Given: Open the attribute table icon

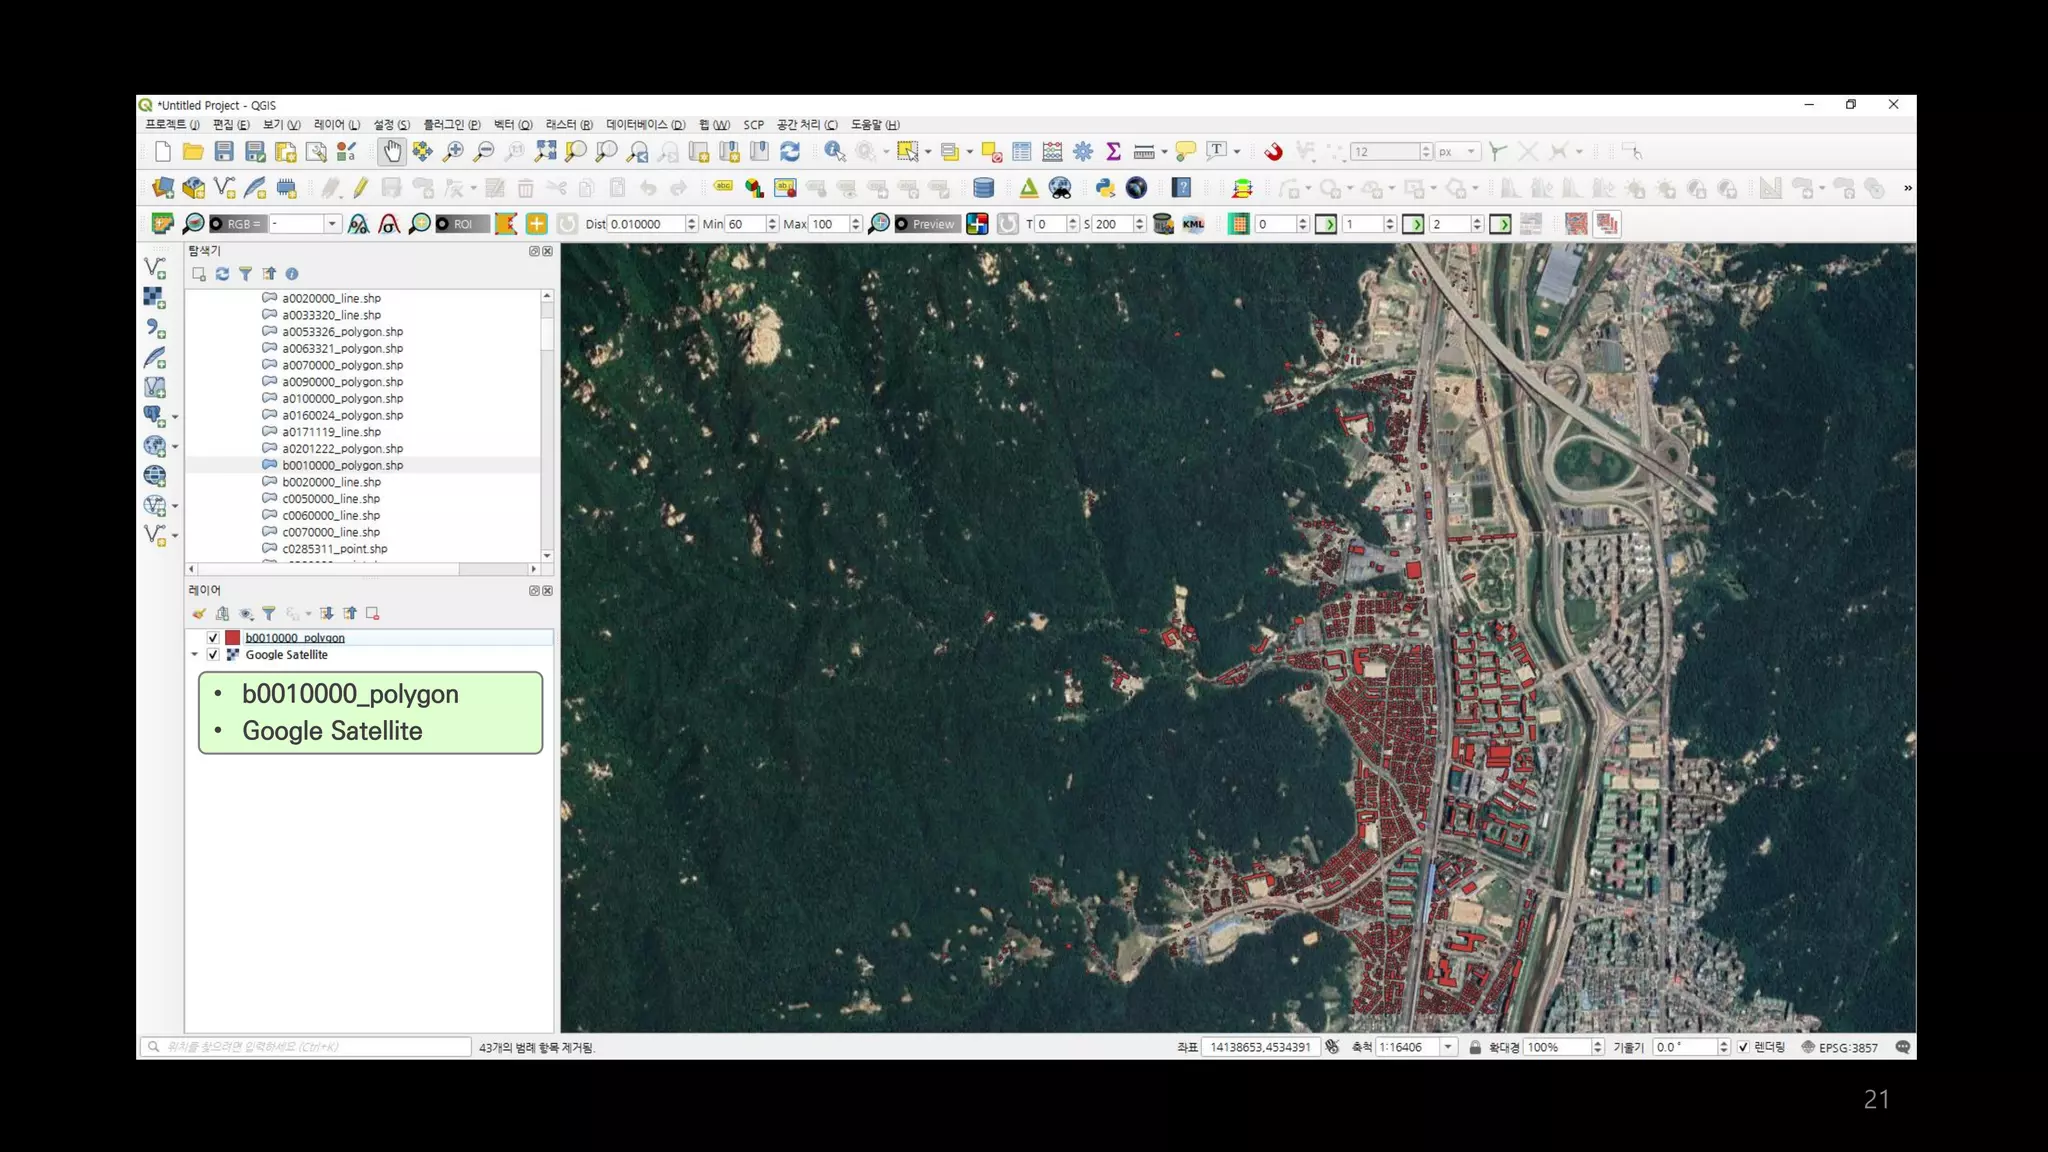Looking at the screenshot, I should [1021, 152].
